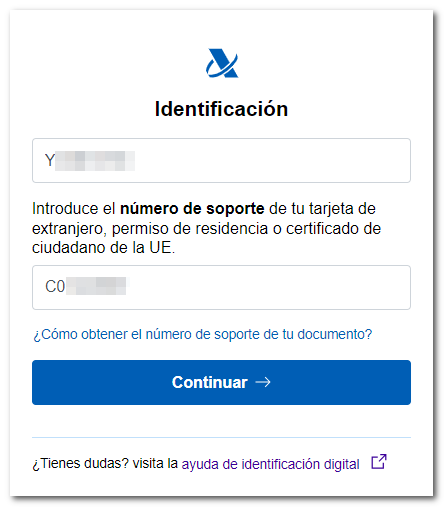Viewport: 444px width, 507px height.
Task: Open ¿Cómo obtener el número de soporte? link
Action: click(202, 334)
